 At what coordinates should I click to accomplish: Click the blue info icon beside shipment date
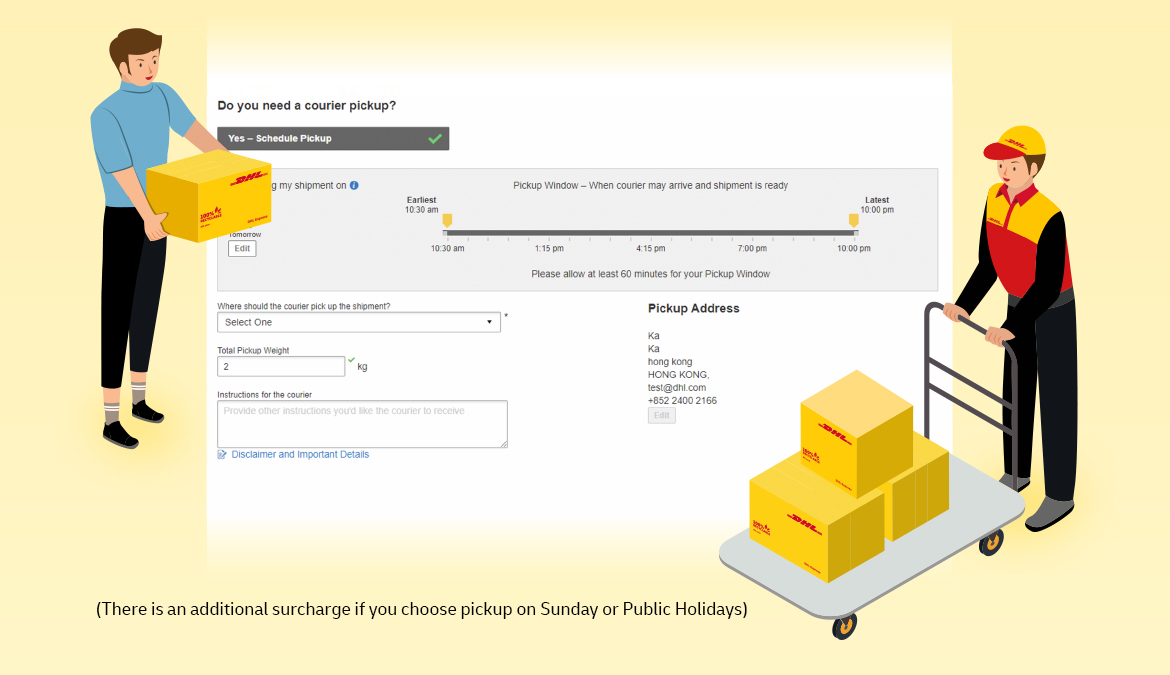click(x=354, y=185)
